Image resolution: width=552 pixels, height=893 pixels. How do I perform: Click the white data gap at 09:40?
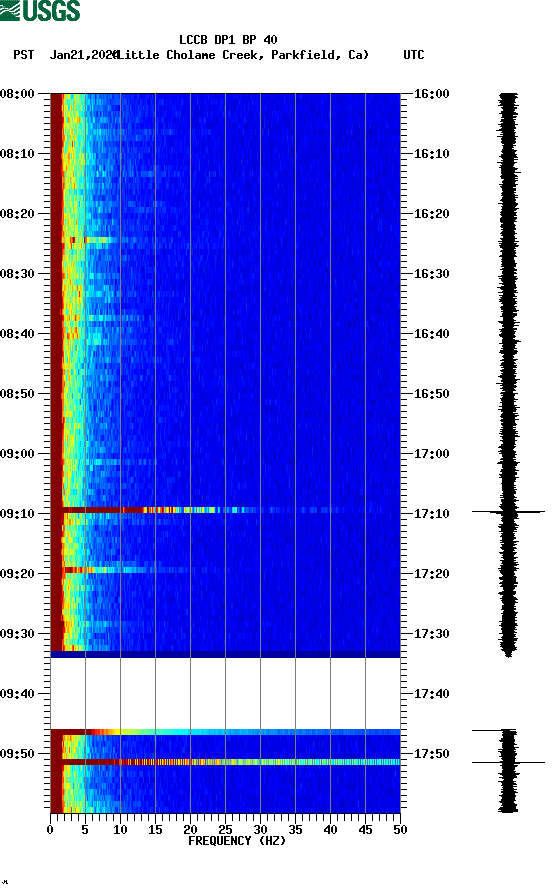click(225, 693)
